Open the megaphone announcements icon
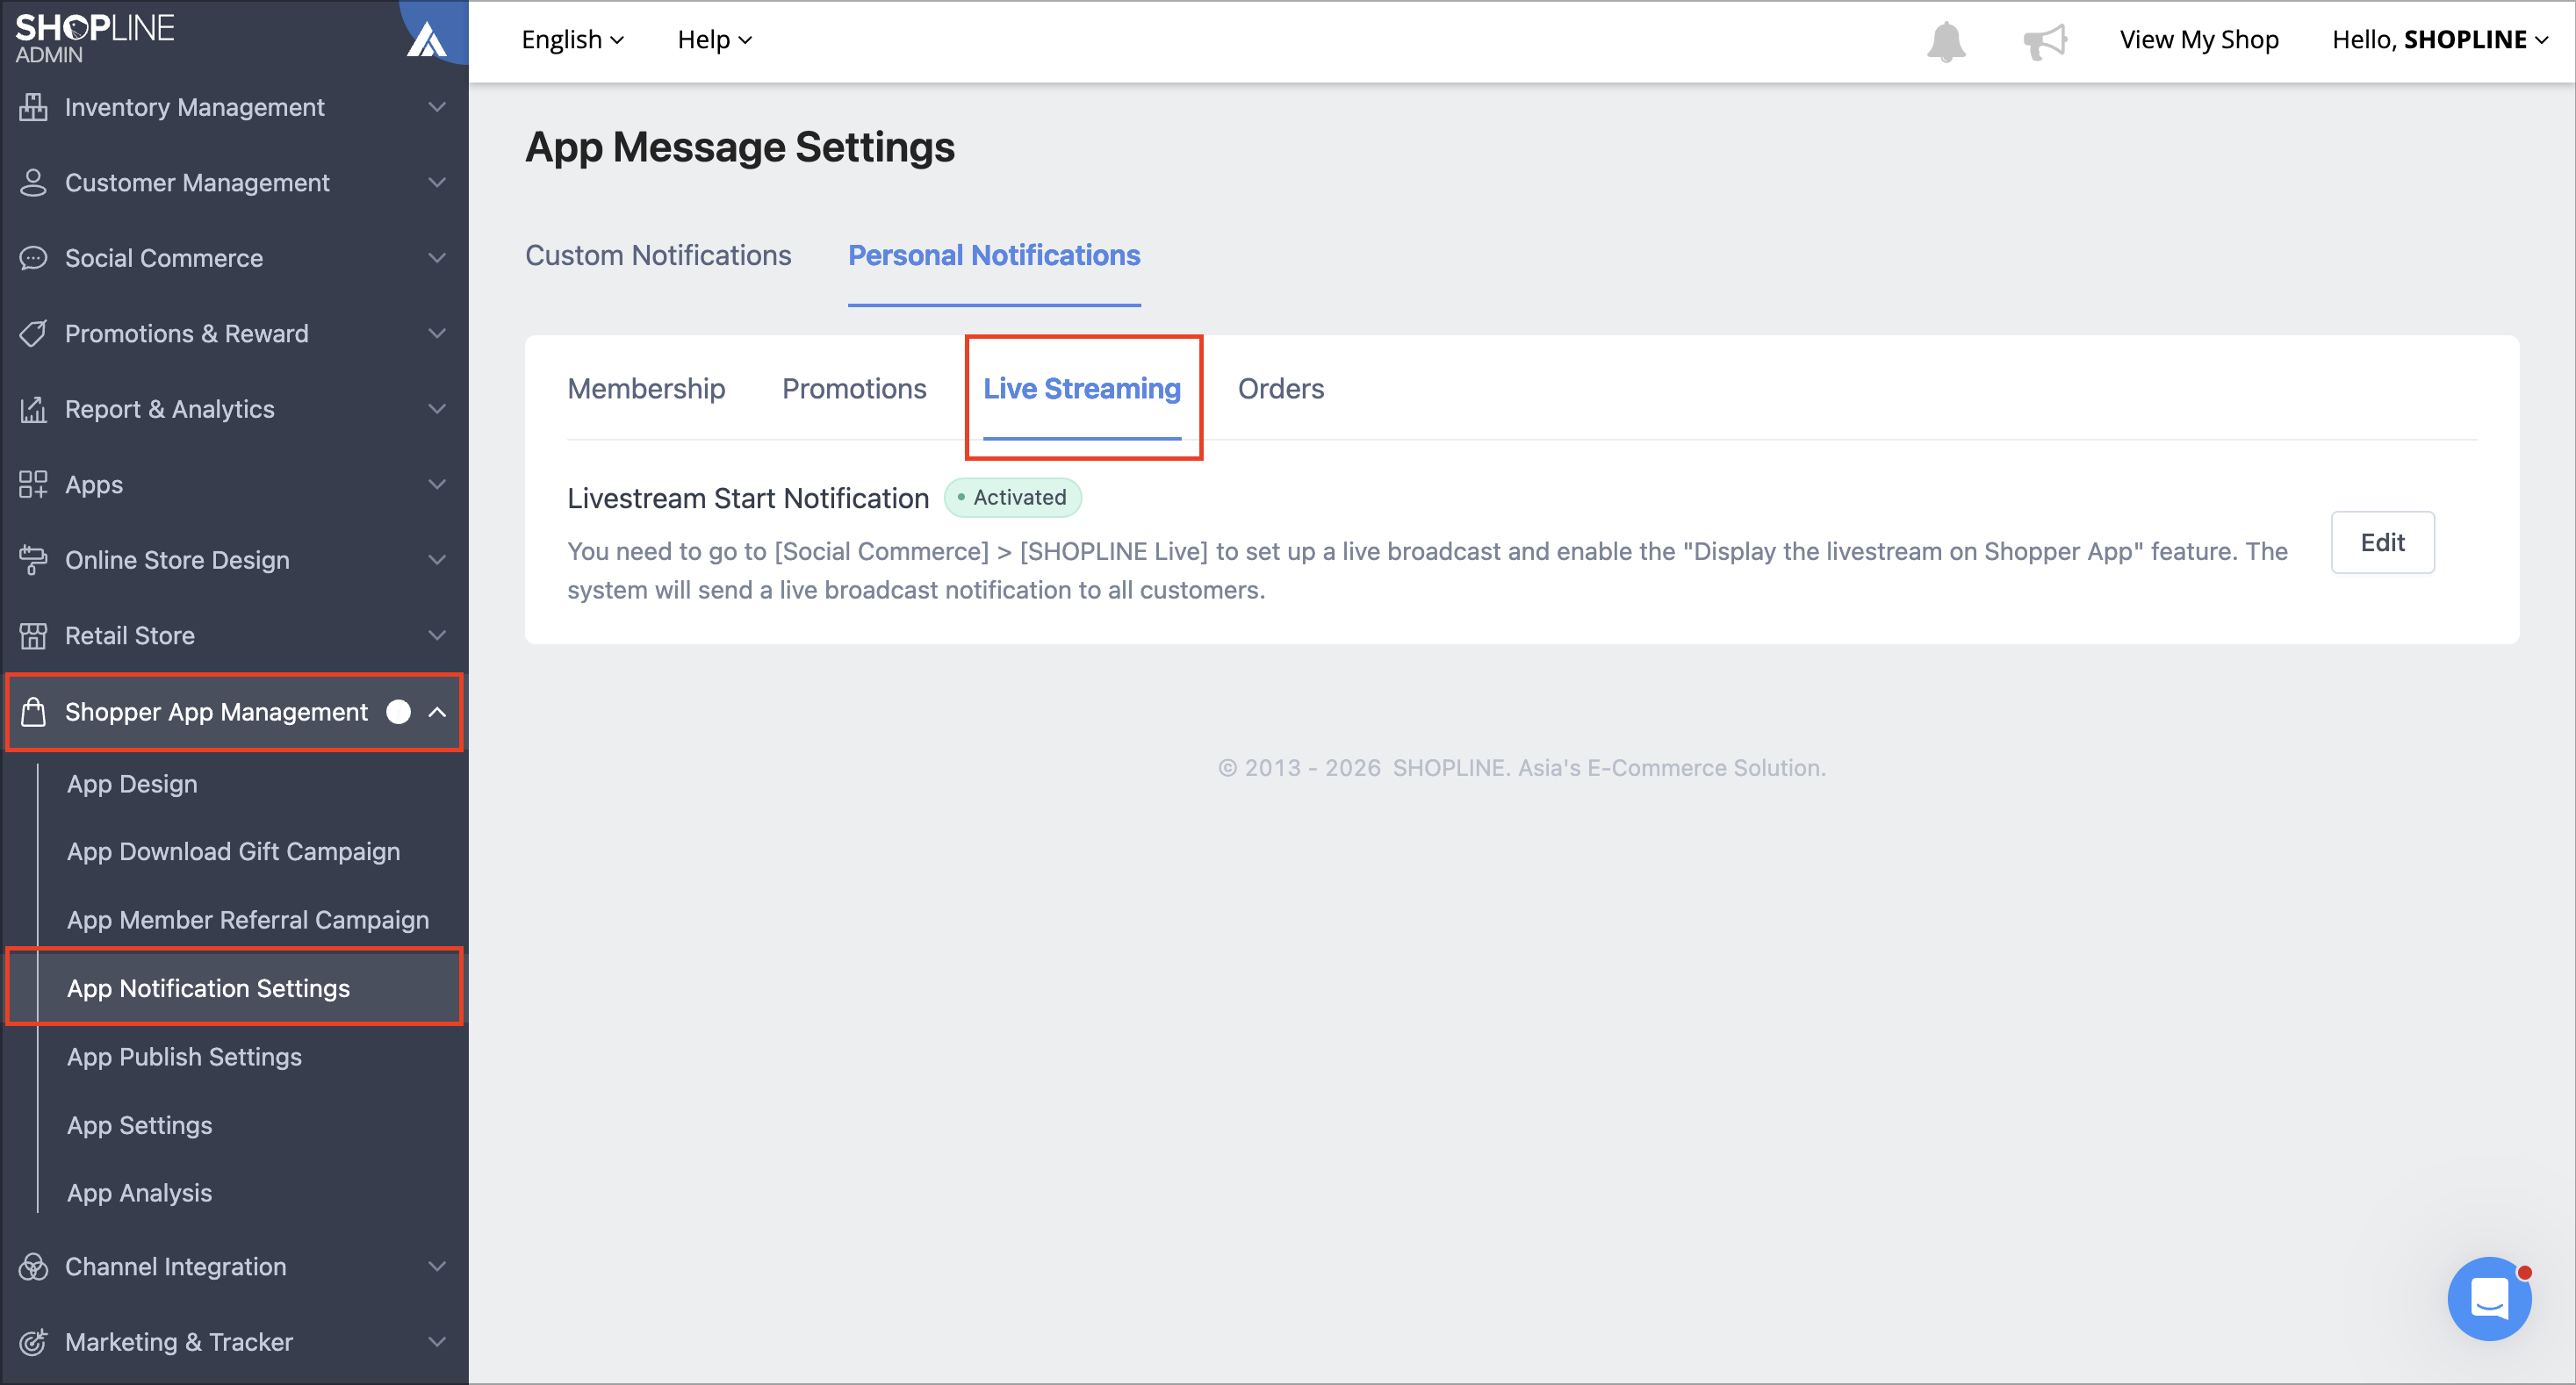 (x=2044, y=41)
